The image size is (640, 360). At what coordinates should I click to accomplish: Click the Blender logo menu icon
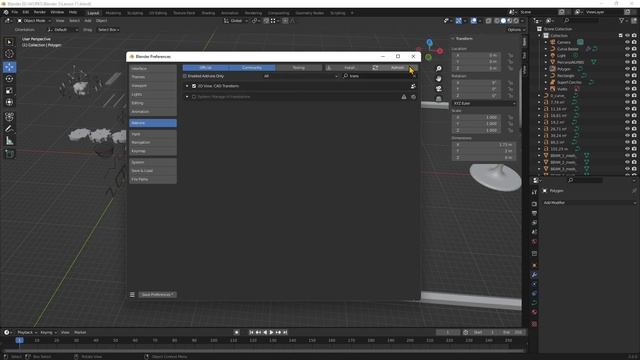coord(6,12)
